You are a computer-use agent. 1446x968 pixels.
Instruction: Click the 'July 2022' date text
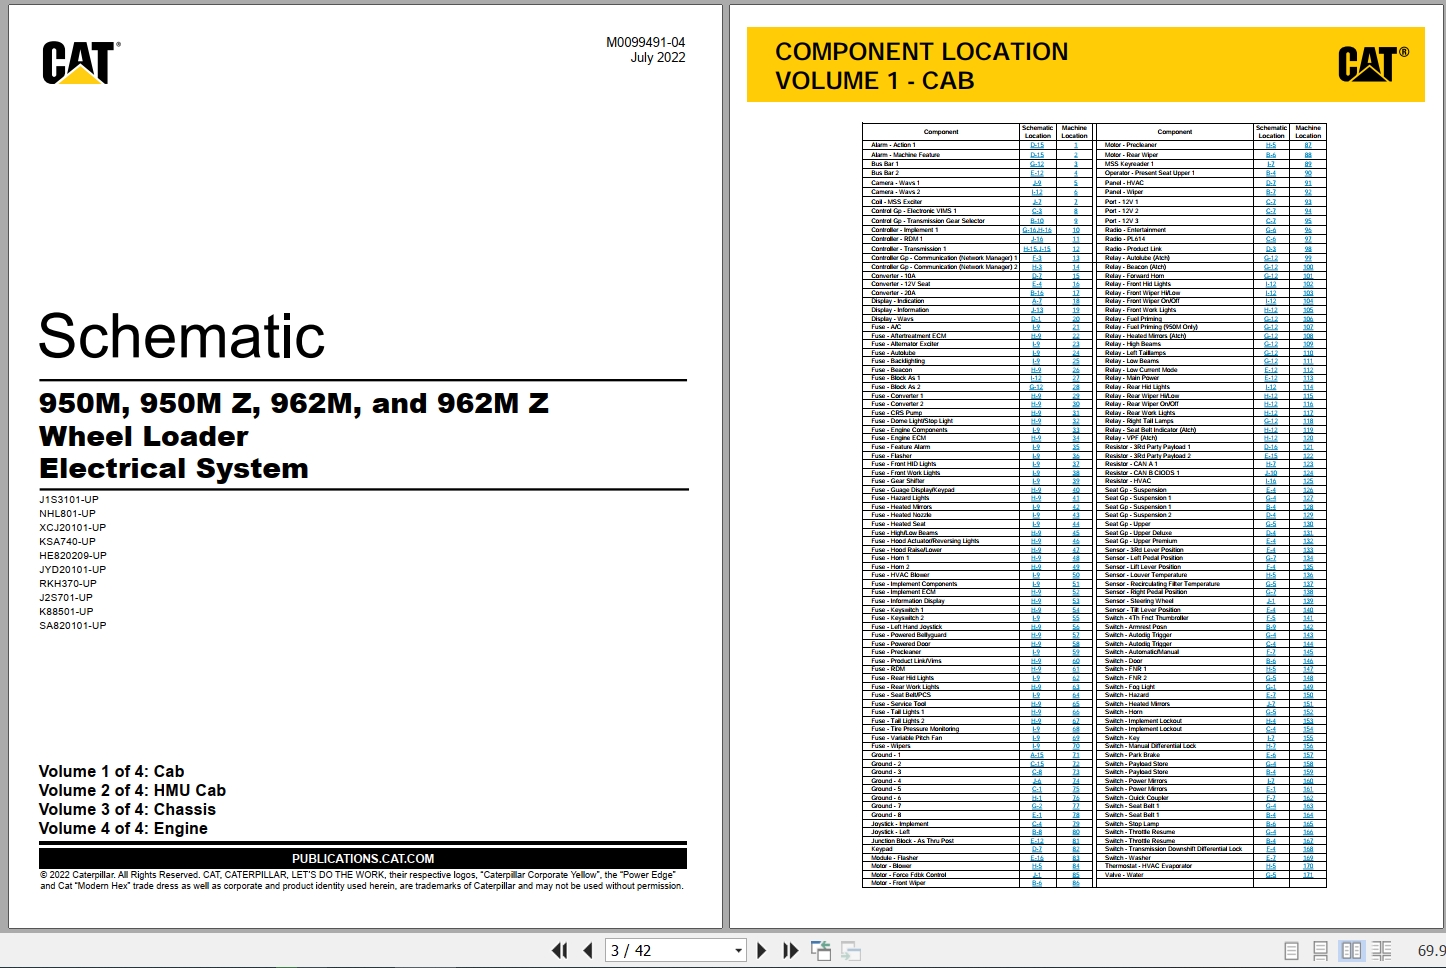(x=658, y=58)
